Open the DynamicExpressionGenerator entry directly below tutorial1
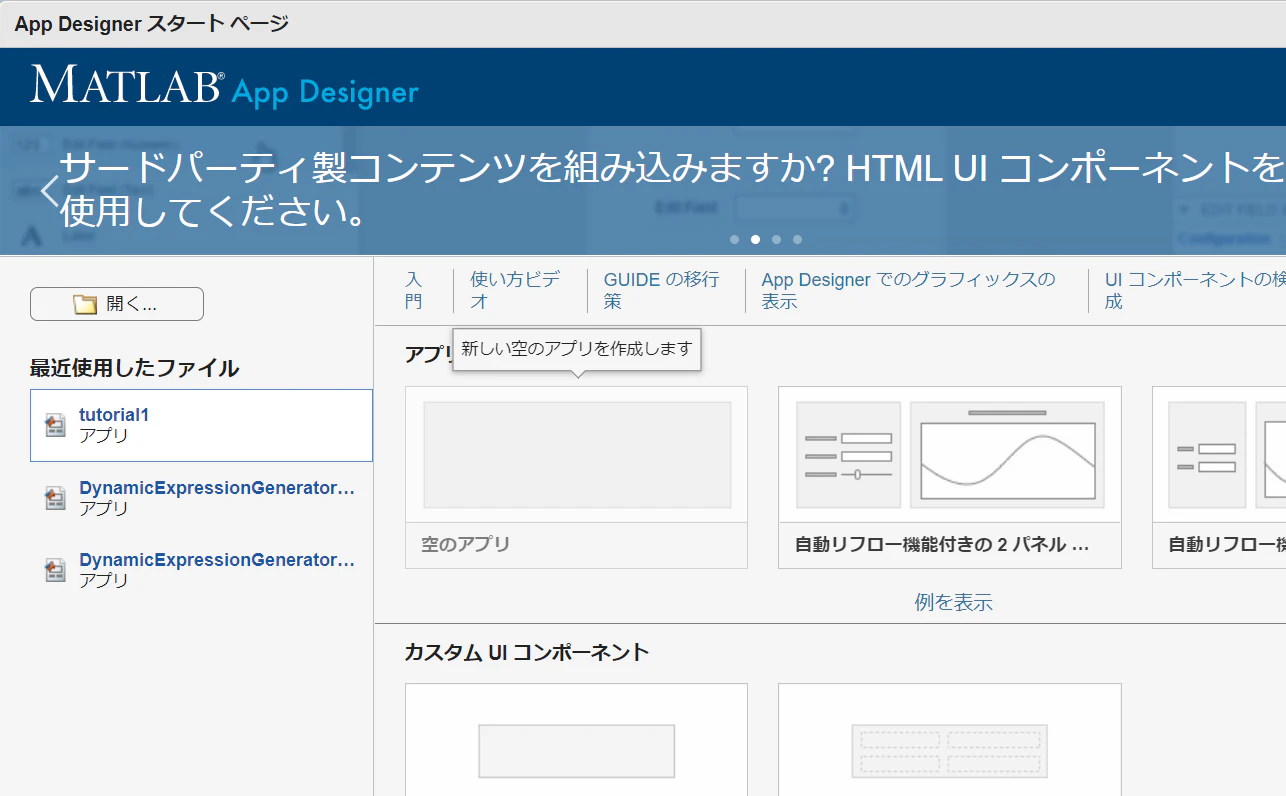Image resolution: width=1286 pixels, height=796 pixels. tap(201, 498)
